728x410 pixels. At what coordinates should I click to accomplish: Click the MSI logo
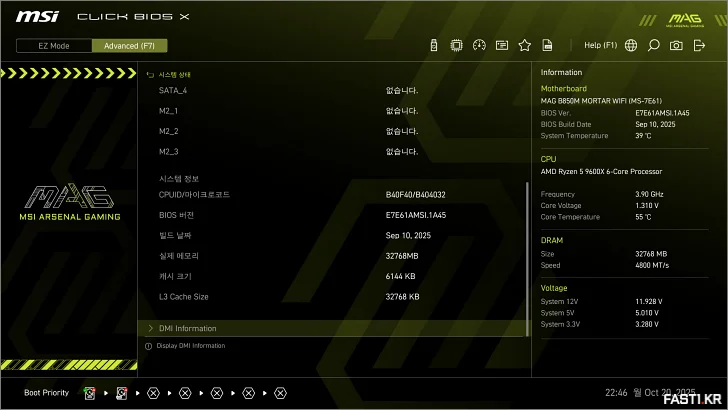point(38,17)
